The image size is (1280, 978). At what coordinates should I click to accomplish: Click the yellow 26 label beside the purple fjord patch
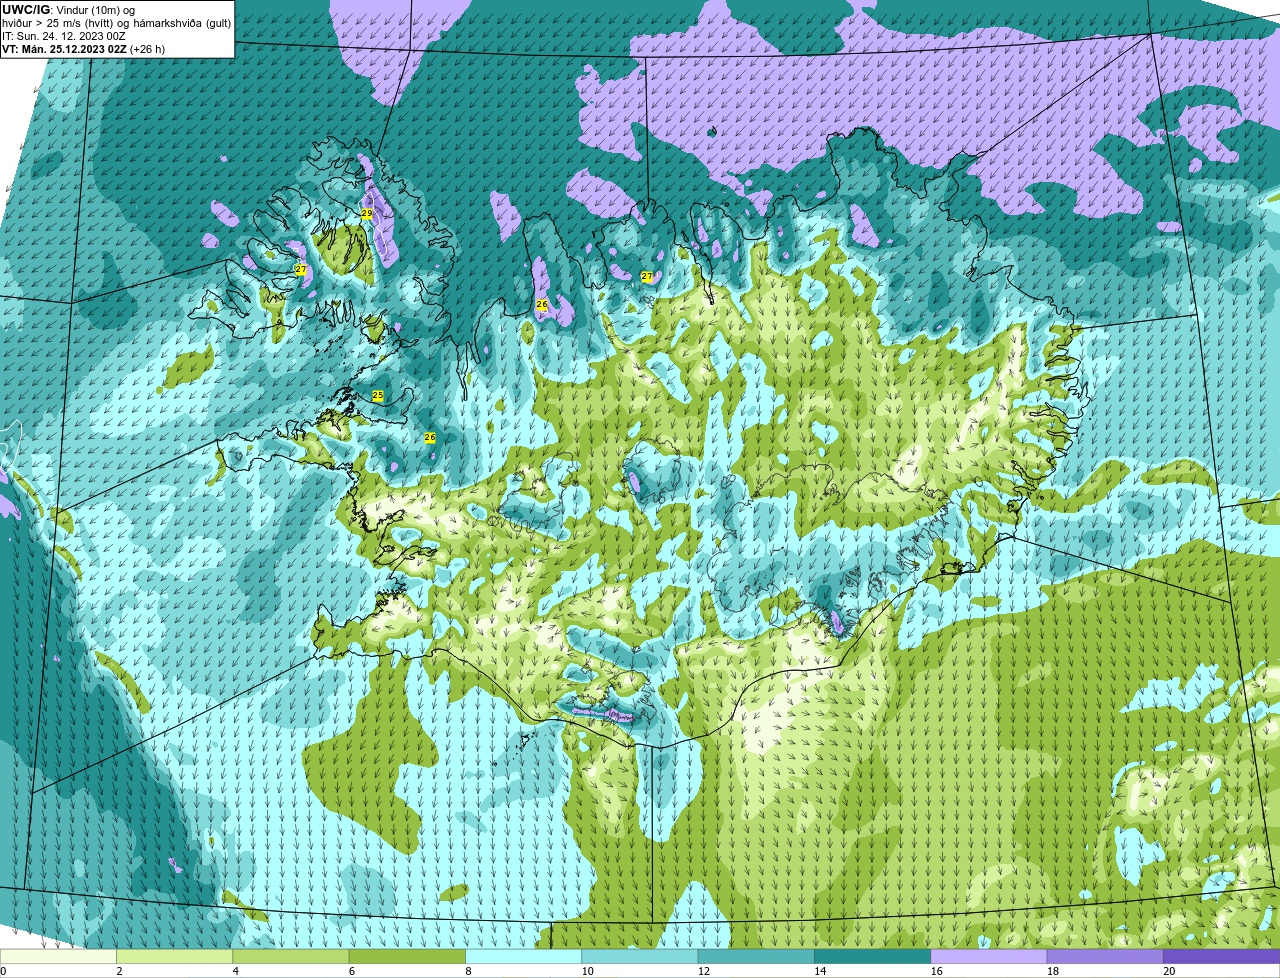click(542, 304)
